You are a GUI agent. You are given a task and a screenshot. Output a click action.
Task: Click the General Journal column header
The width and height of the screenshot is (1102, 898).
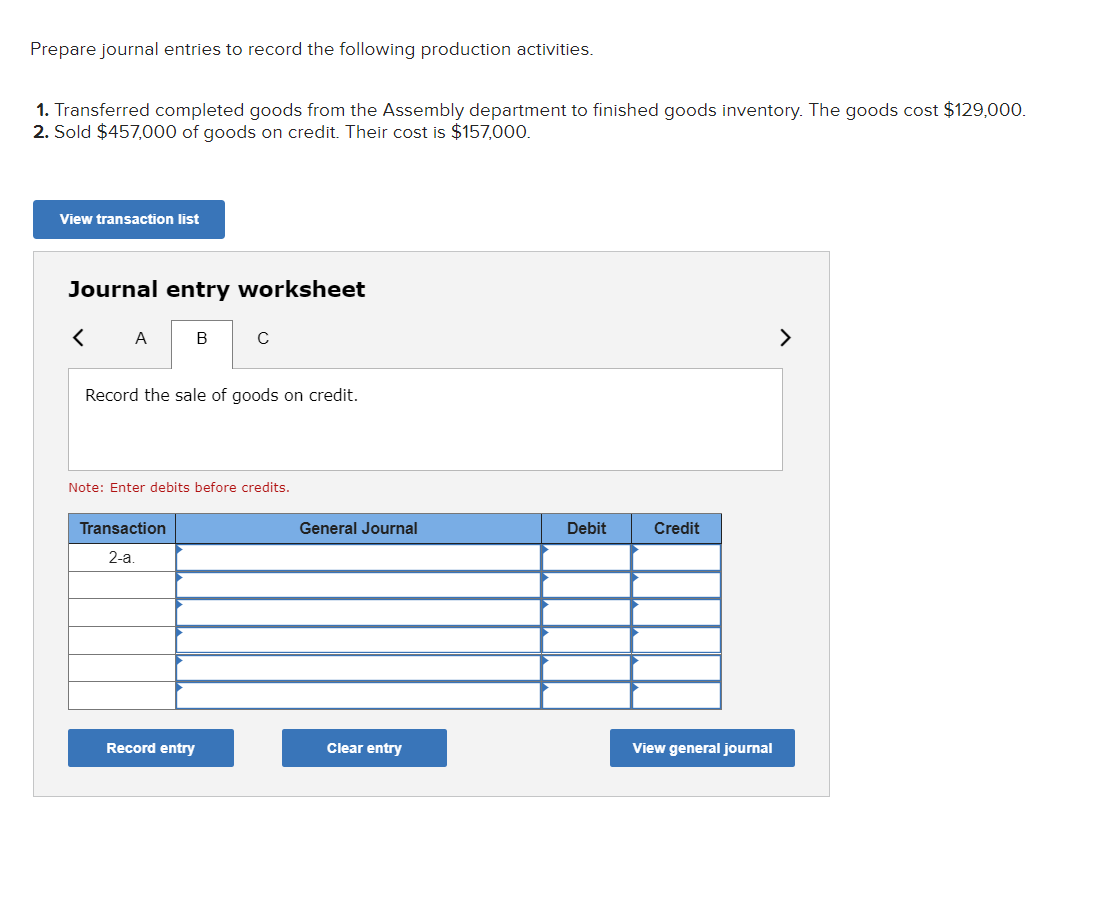[358, 528]
